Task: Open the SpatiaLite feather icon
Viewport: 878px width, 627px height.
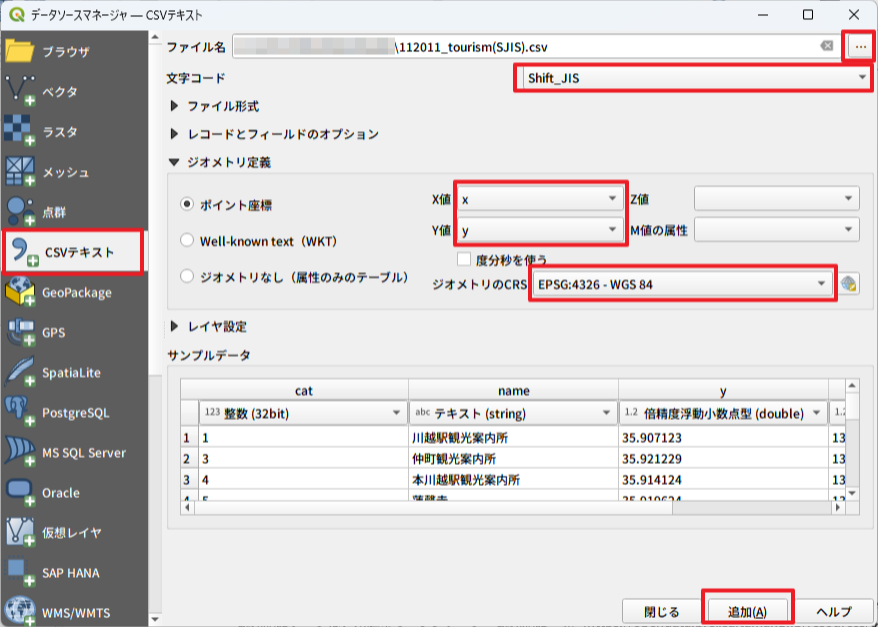Action: (20, 372)
